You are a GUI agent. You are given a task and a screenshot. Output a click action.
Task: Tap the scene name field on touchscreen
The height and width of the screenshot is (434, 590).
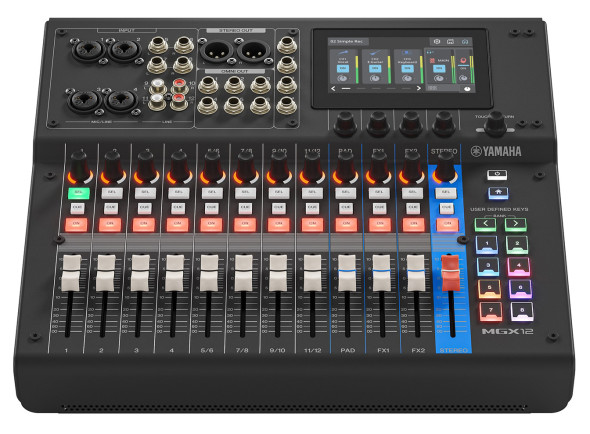click(348, 41)
